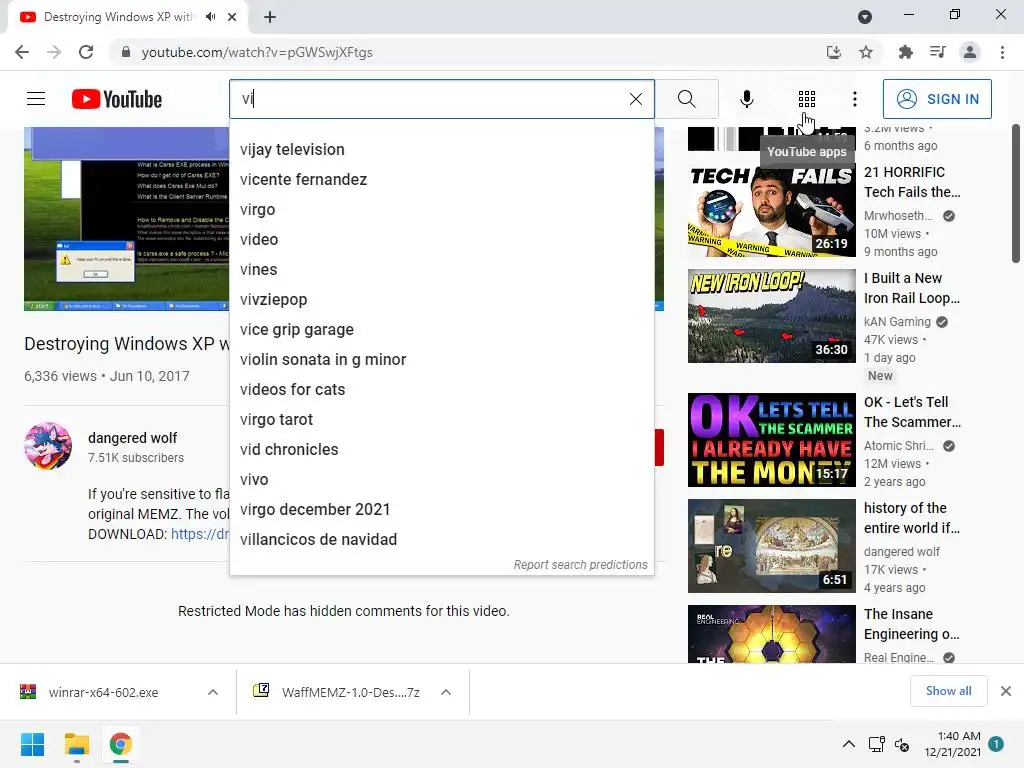Choose suggestion 'video'
The image size is (1024, 768).
tap(441, 240)
